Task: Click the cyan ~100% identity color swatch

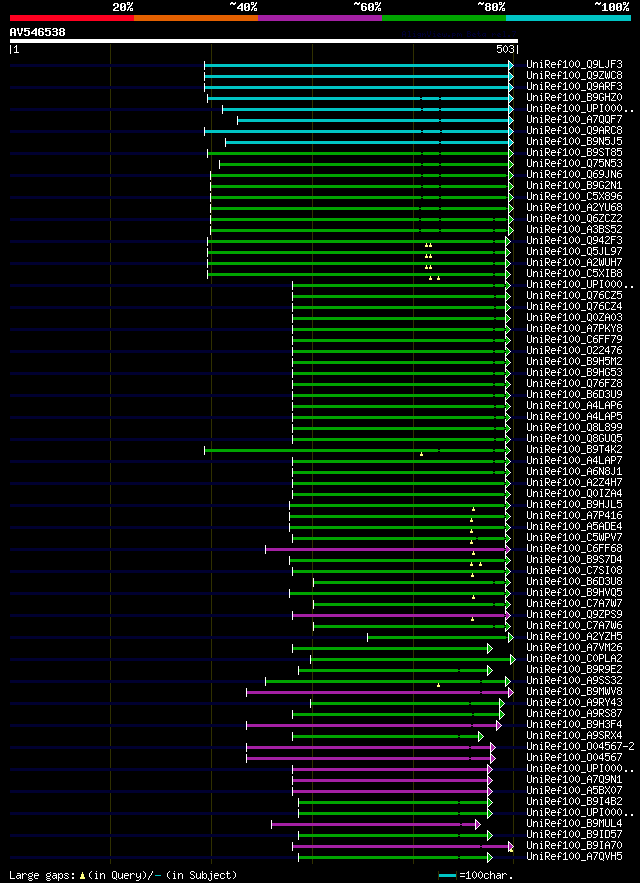Action: 568,18
